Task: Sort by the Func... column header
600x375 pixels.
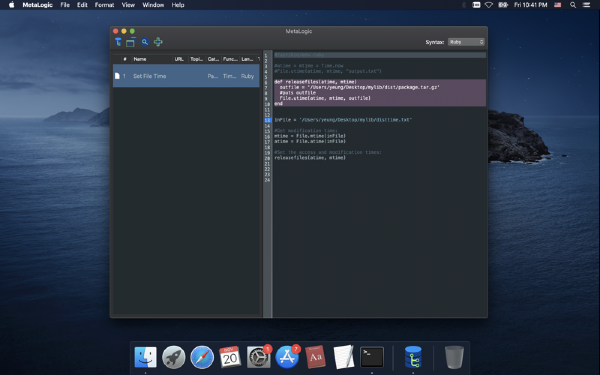Action: tap(230, 59)
